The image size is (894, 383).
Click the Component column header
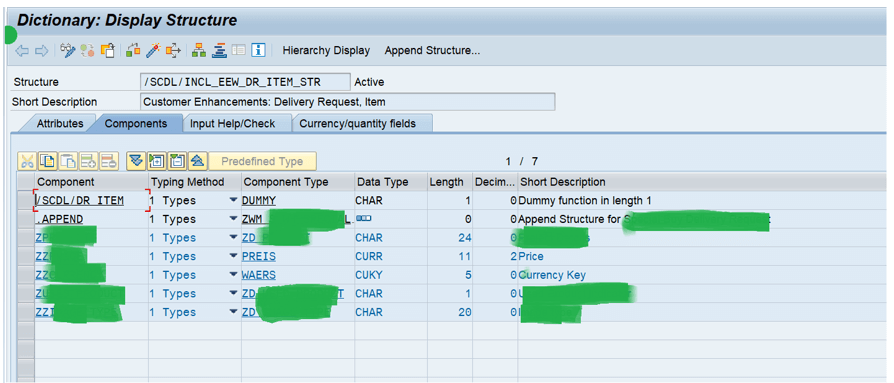click(x=92, y=182)
